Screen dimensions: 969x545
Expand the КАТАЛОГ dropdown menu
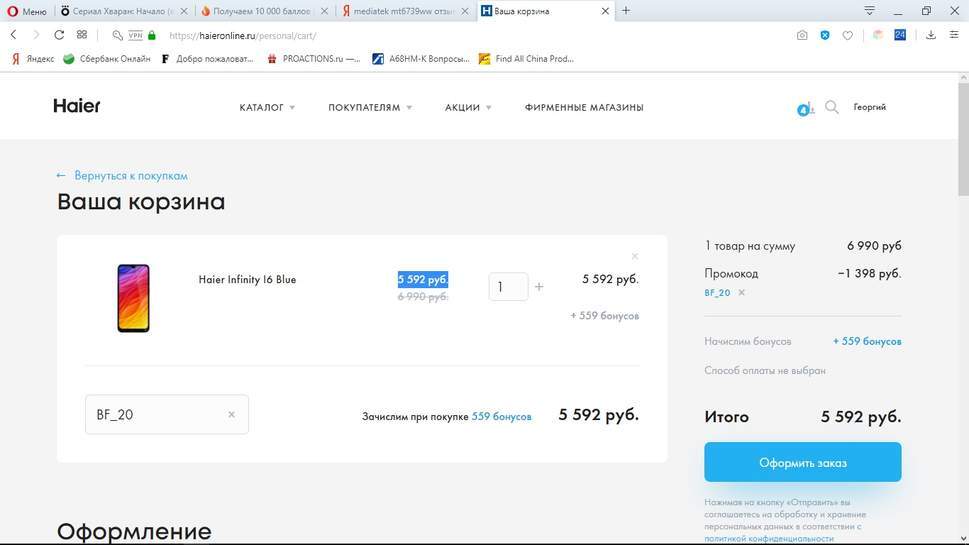[x=267, y=108]
